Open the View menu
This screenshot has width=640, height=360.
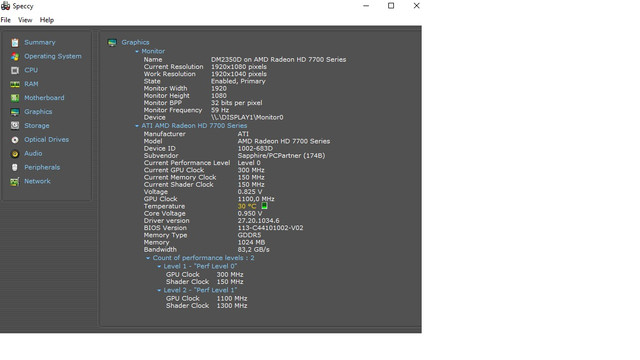tap(25, 20)
